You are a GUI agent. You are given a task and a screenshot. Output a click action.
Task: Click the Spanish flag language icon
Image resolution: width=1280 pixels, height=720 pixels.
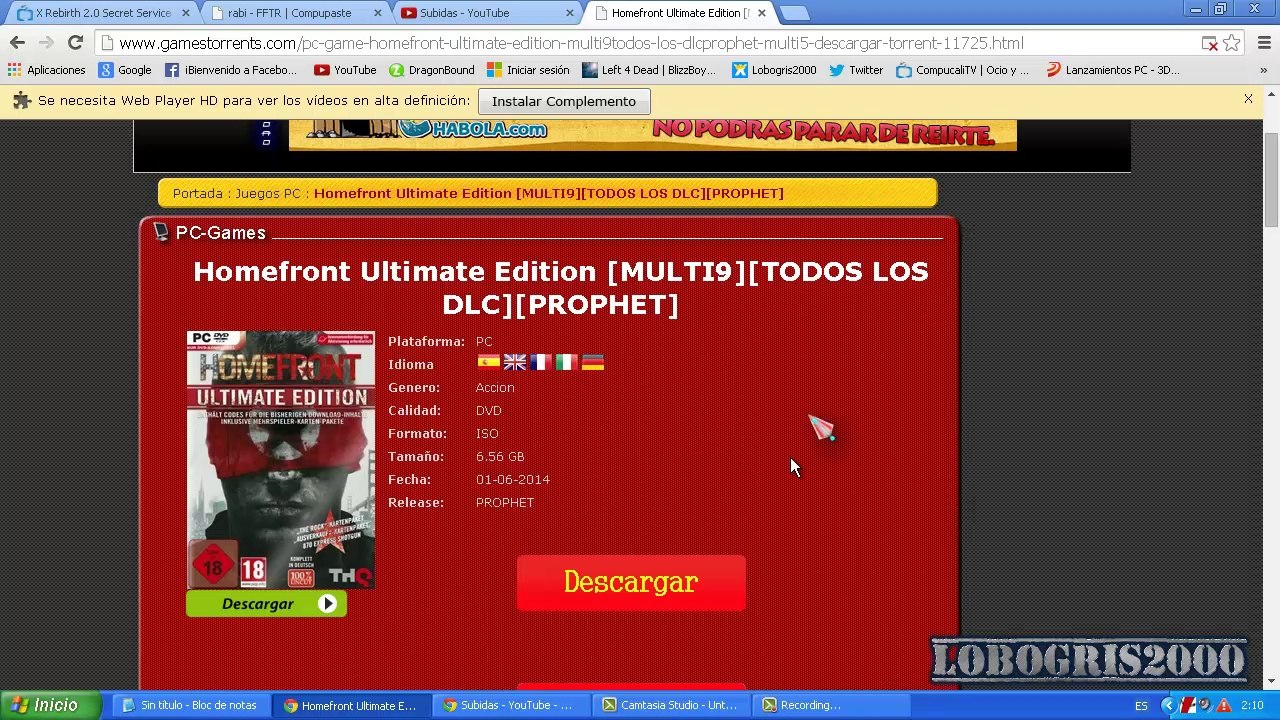coord(488,362)
